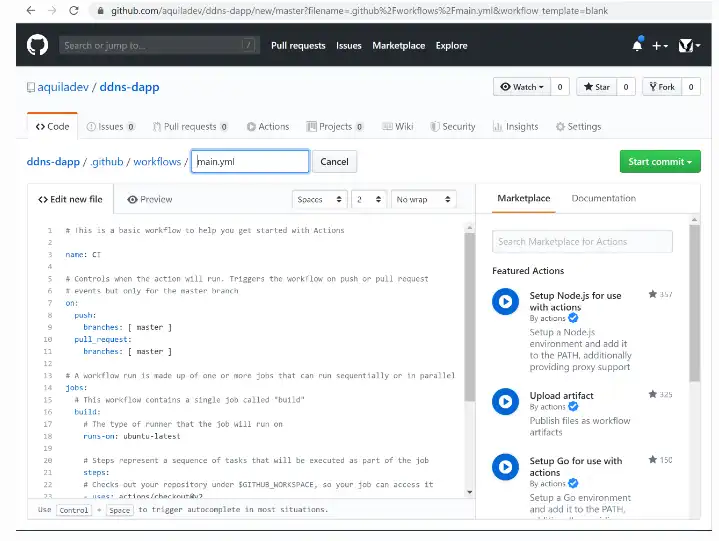The width and height of the screenshot is (719, 541).
Task: Switch to the repository Pull requests tab
Action: tap(190, 127)
